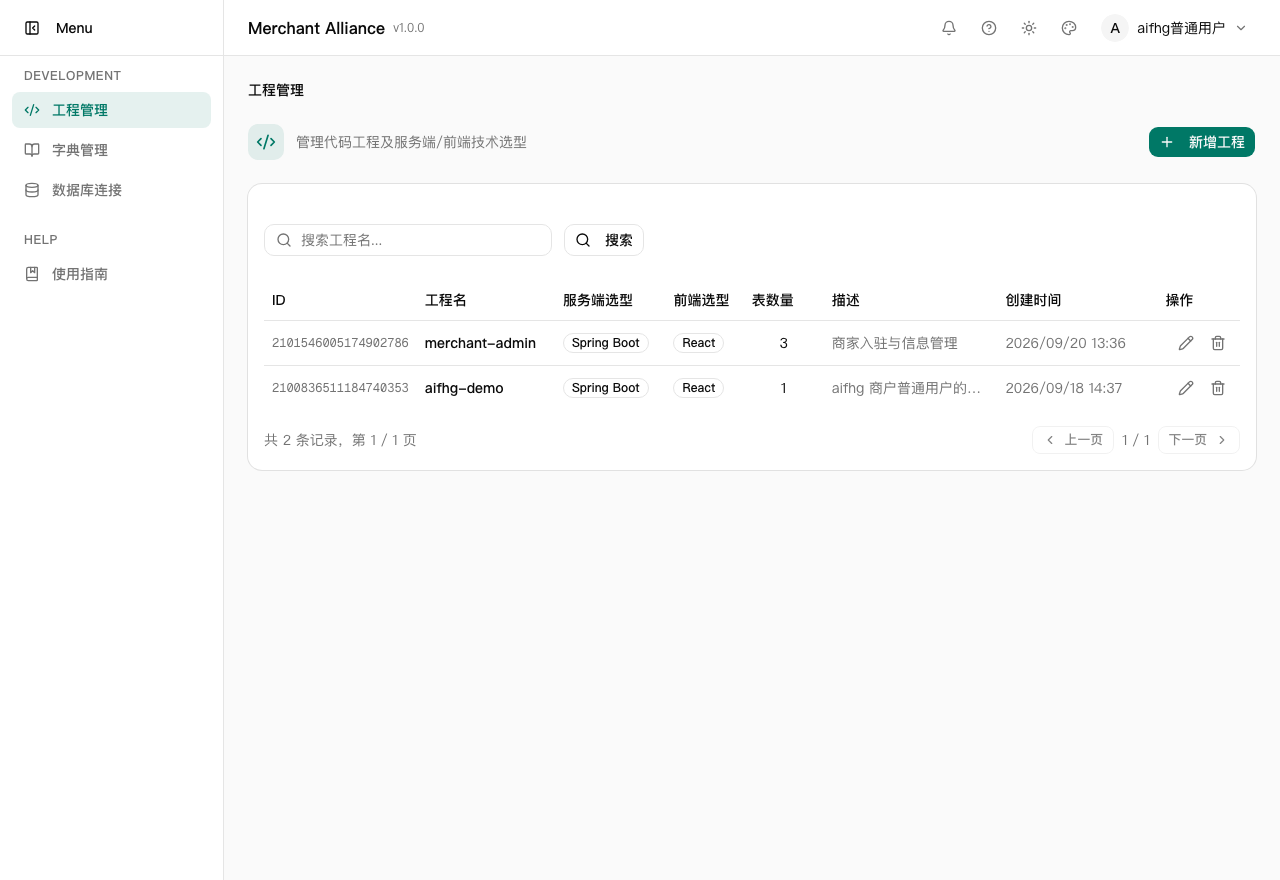Click the 新增工程 button
Viewport: 1280px width, 880px height.
coord(1201,142)
